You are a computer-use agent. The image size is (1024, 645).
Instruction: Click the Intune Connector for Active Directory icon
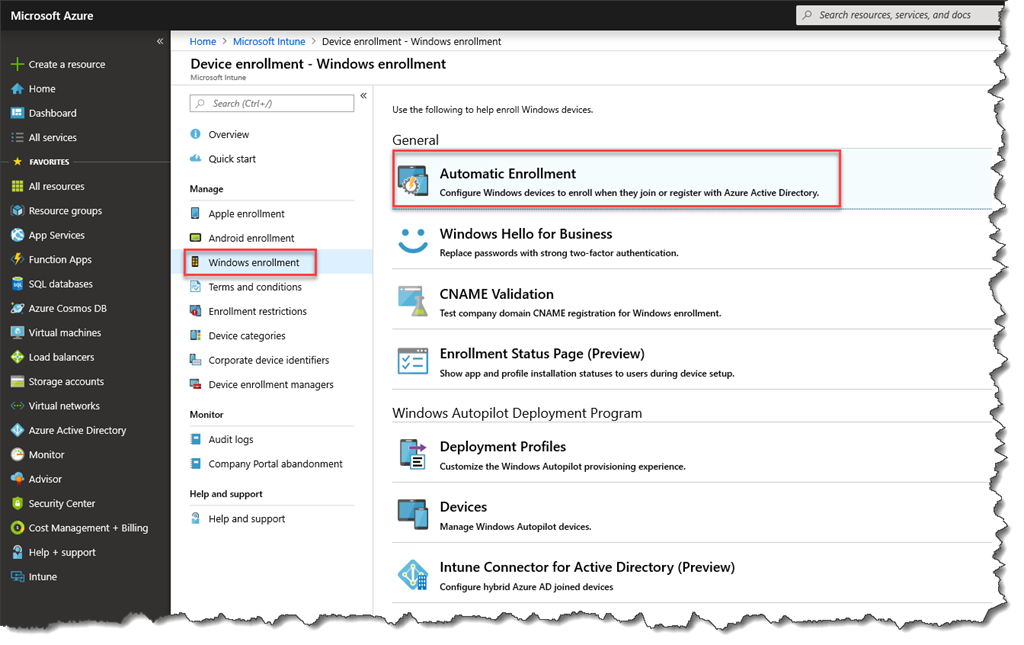coord(413,574)
